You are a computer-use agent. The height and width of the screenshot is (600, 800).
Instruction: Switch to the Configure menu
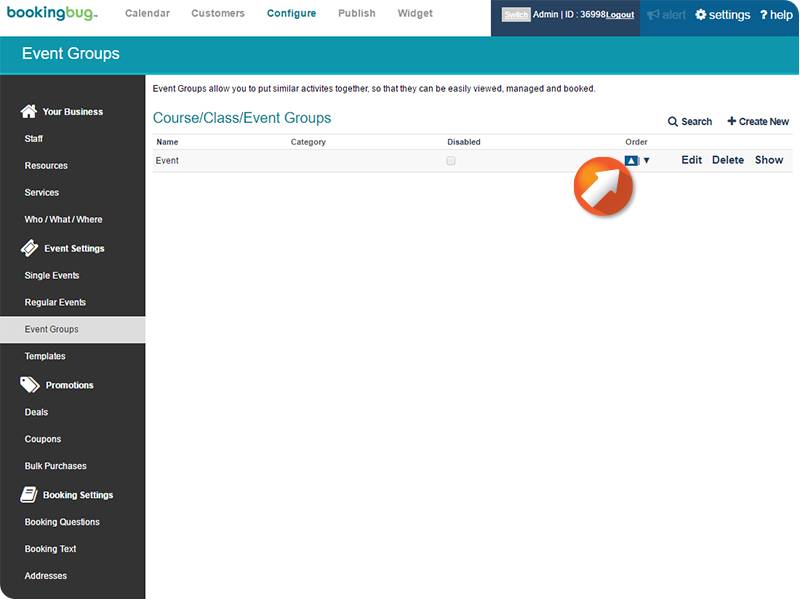tap(291, 13)
